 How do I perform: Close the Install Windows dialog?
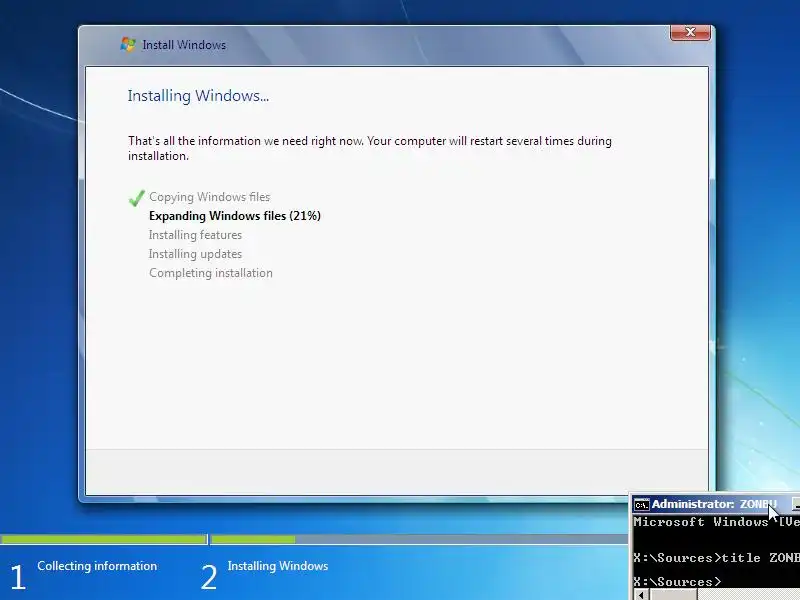[x=690, y=32]
